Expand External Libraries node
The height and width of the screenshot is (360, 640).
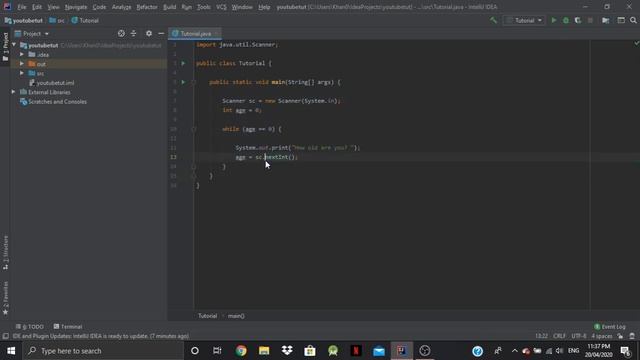(x=13, y=92)
